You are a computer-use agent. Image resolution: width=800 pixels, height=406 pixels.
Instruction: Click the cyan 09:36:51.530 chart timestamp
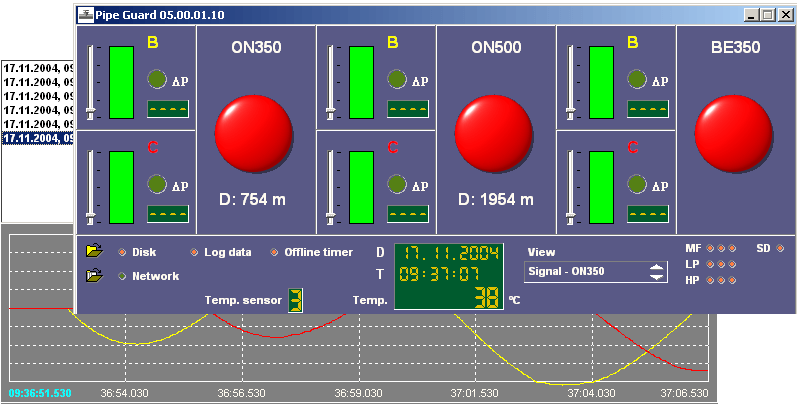coord(40,393)
